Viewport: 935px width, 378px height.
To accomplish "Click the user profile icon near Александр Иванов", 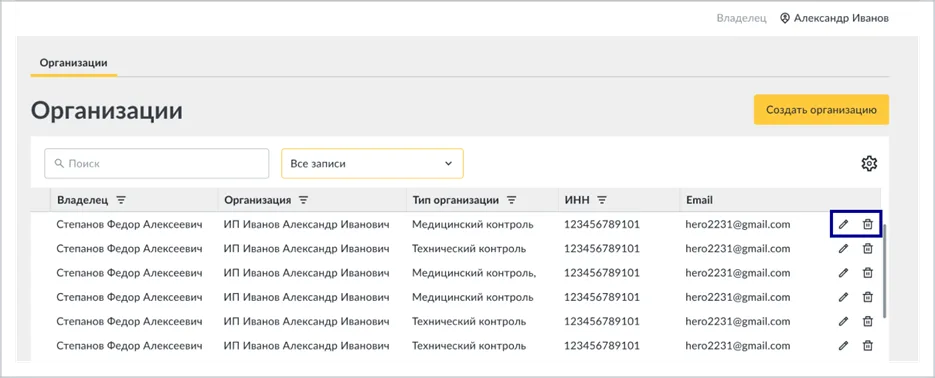I will point(785,18).
